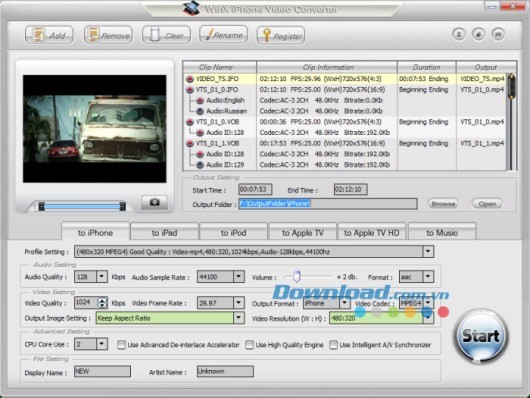Click the Output Folder path field

[328, 204]
